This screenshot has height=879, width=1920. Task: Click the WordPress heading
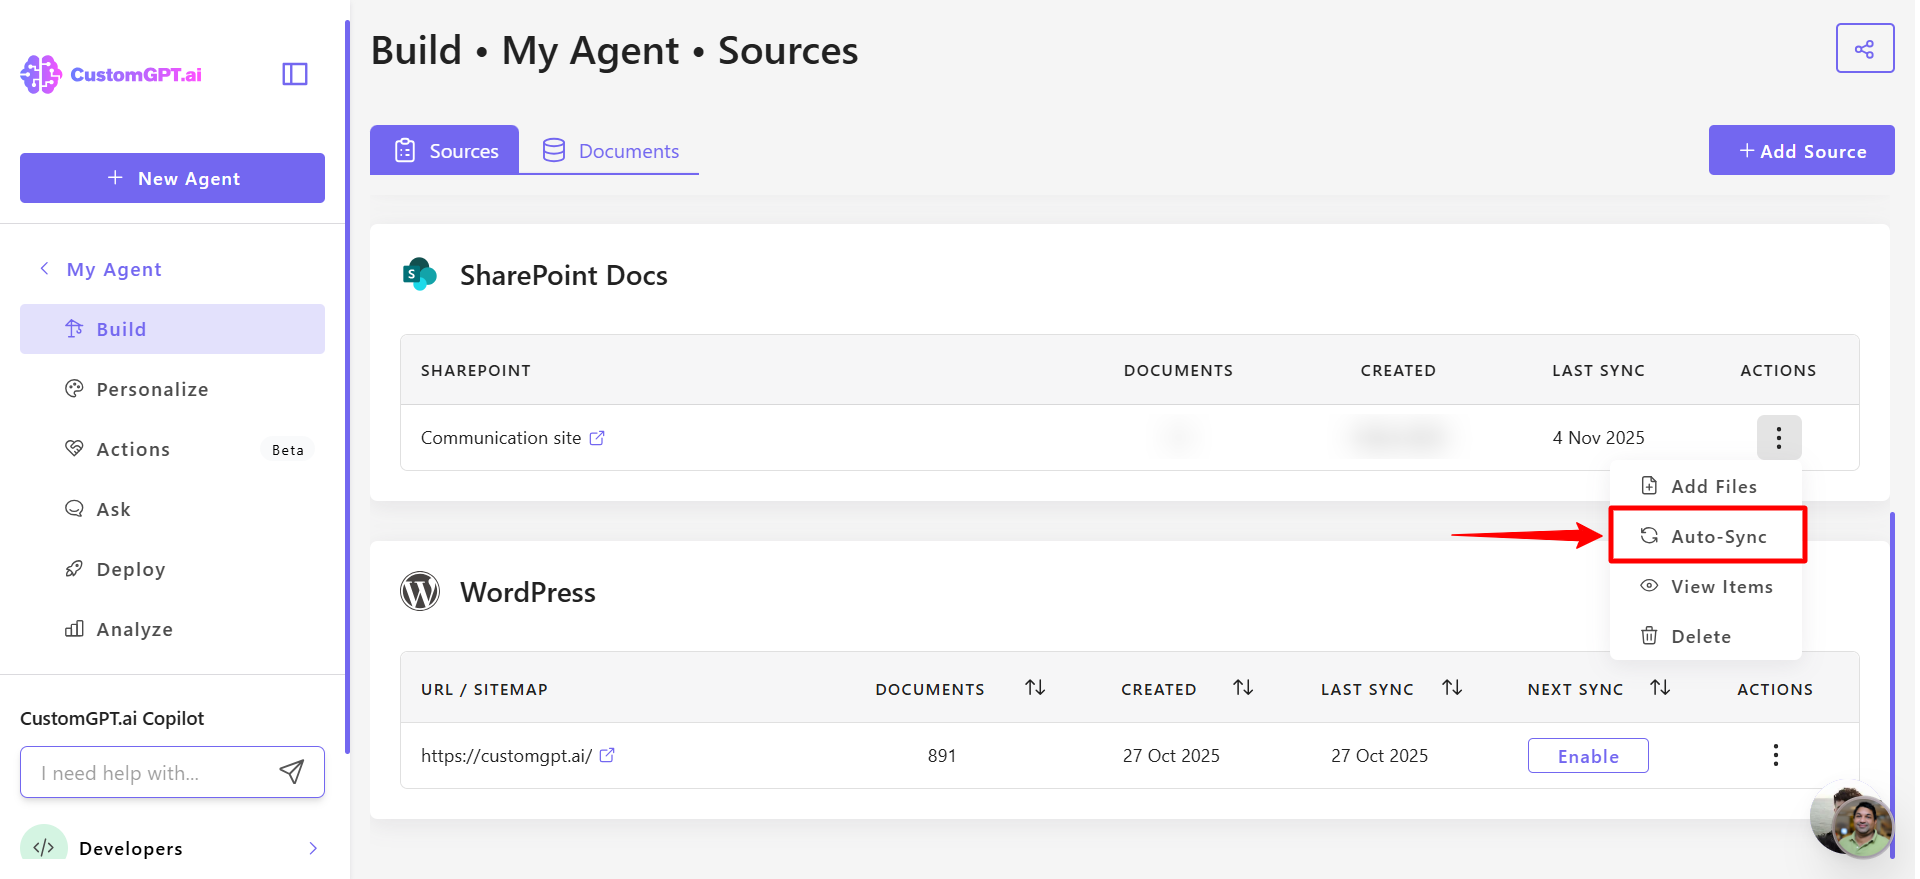tap(528, 592)
